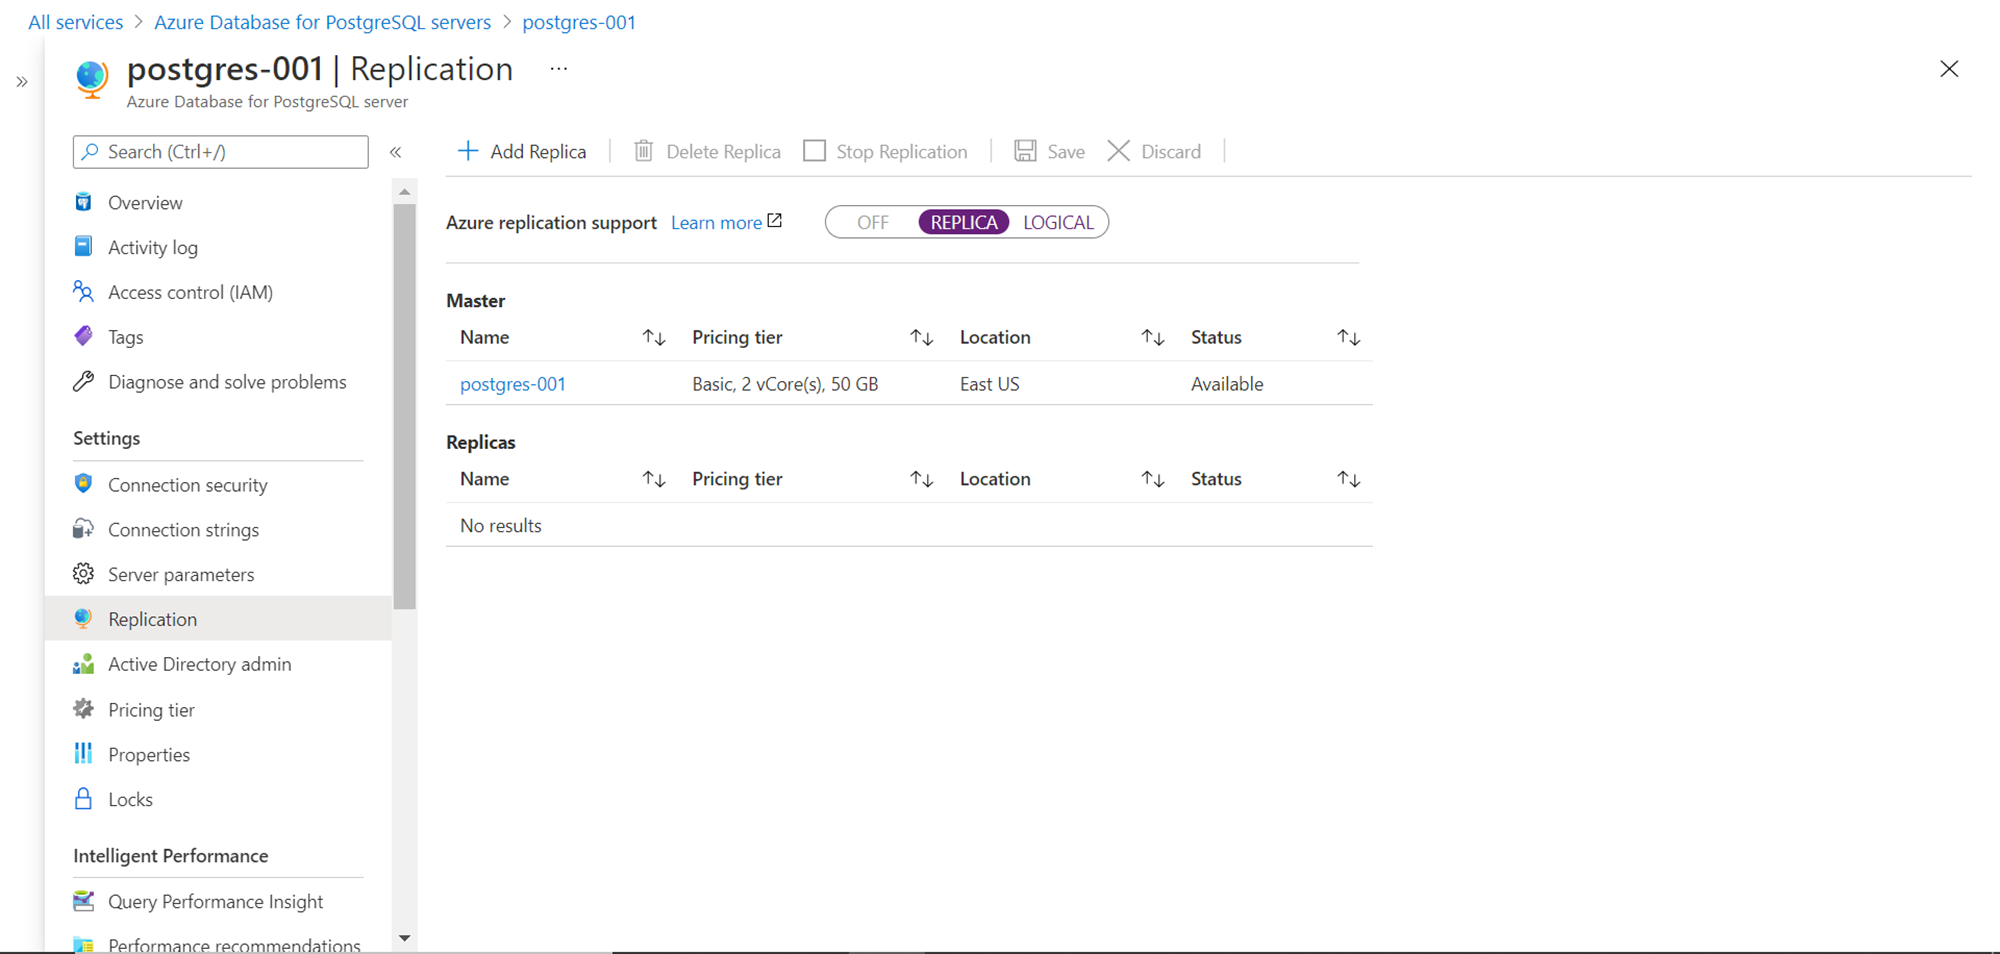Click the search magnifier icon in sidebar

pos(90,151)
